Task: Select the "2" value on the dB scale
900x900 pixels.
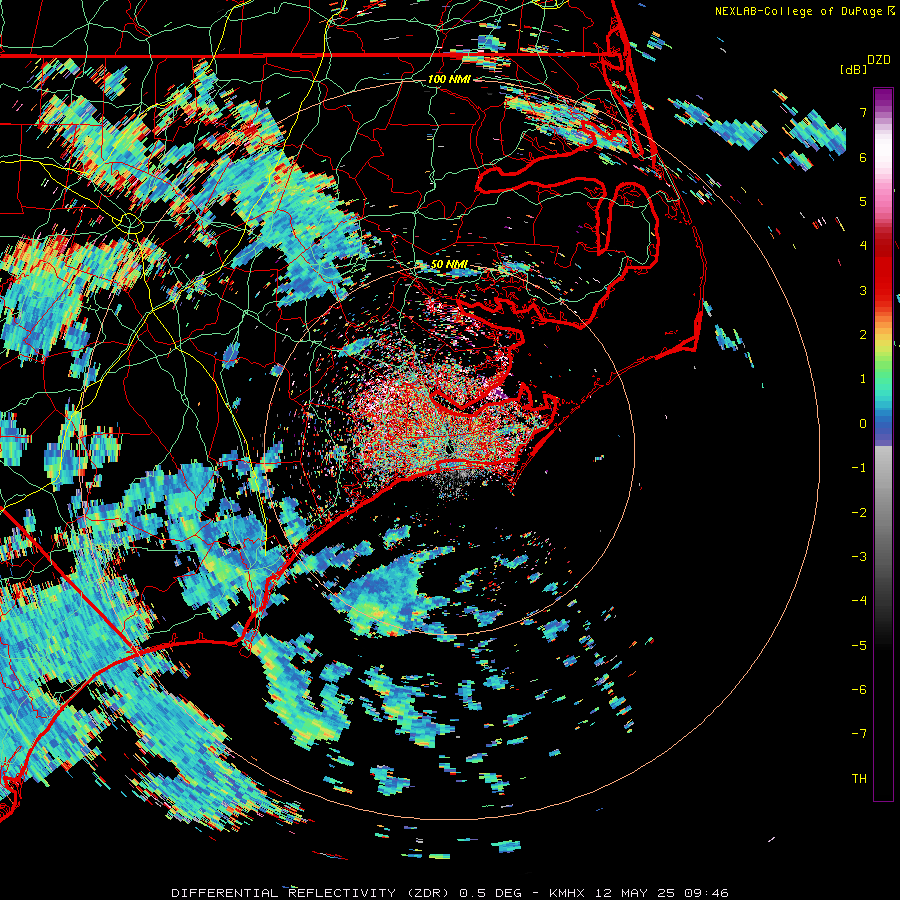Action: point(863,335)
